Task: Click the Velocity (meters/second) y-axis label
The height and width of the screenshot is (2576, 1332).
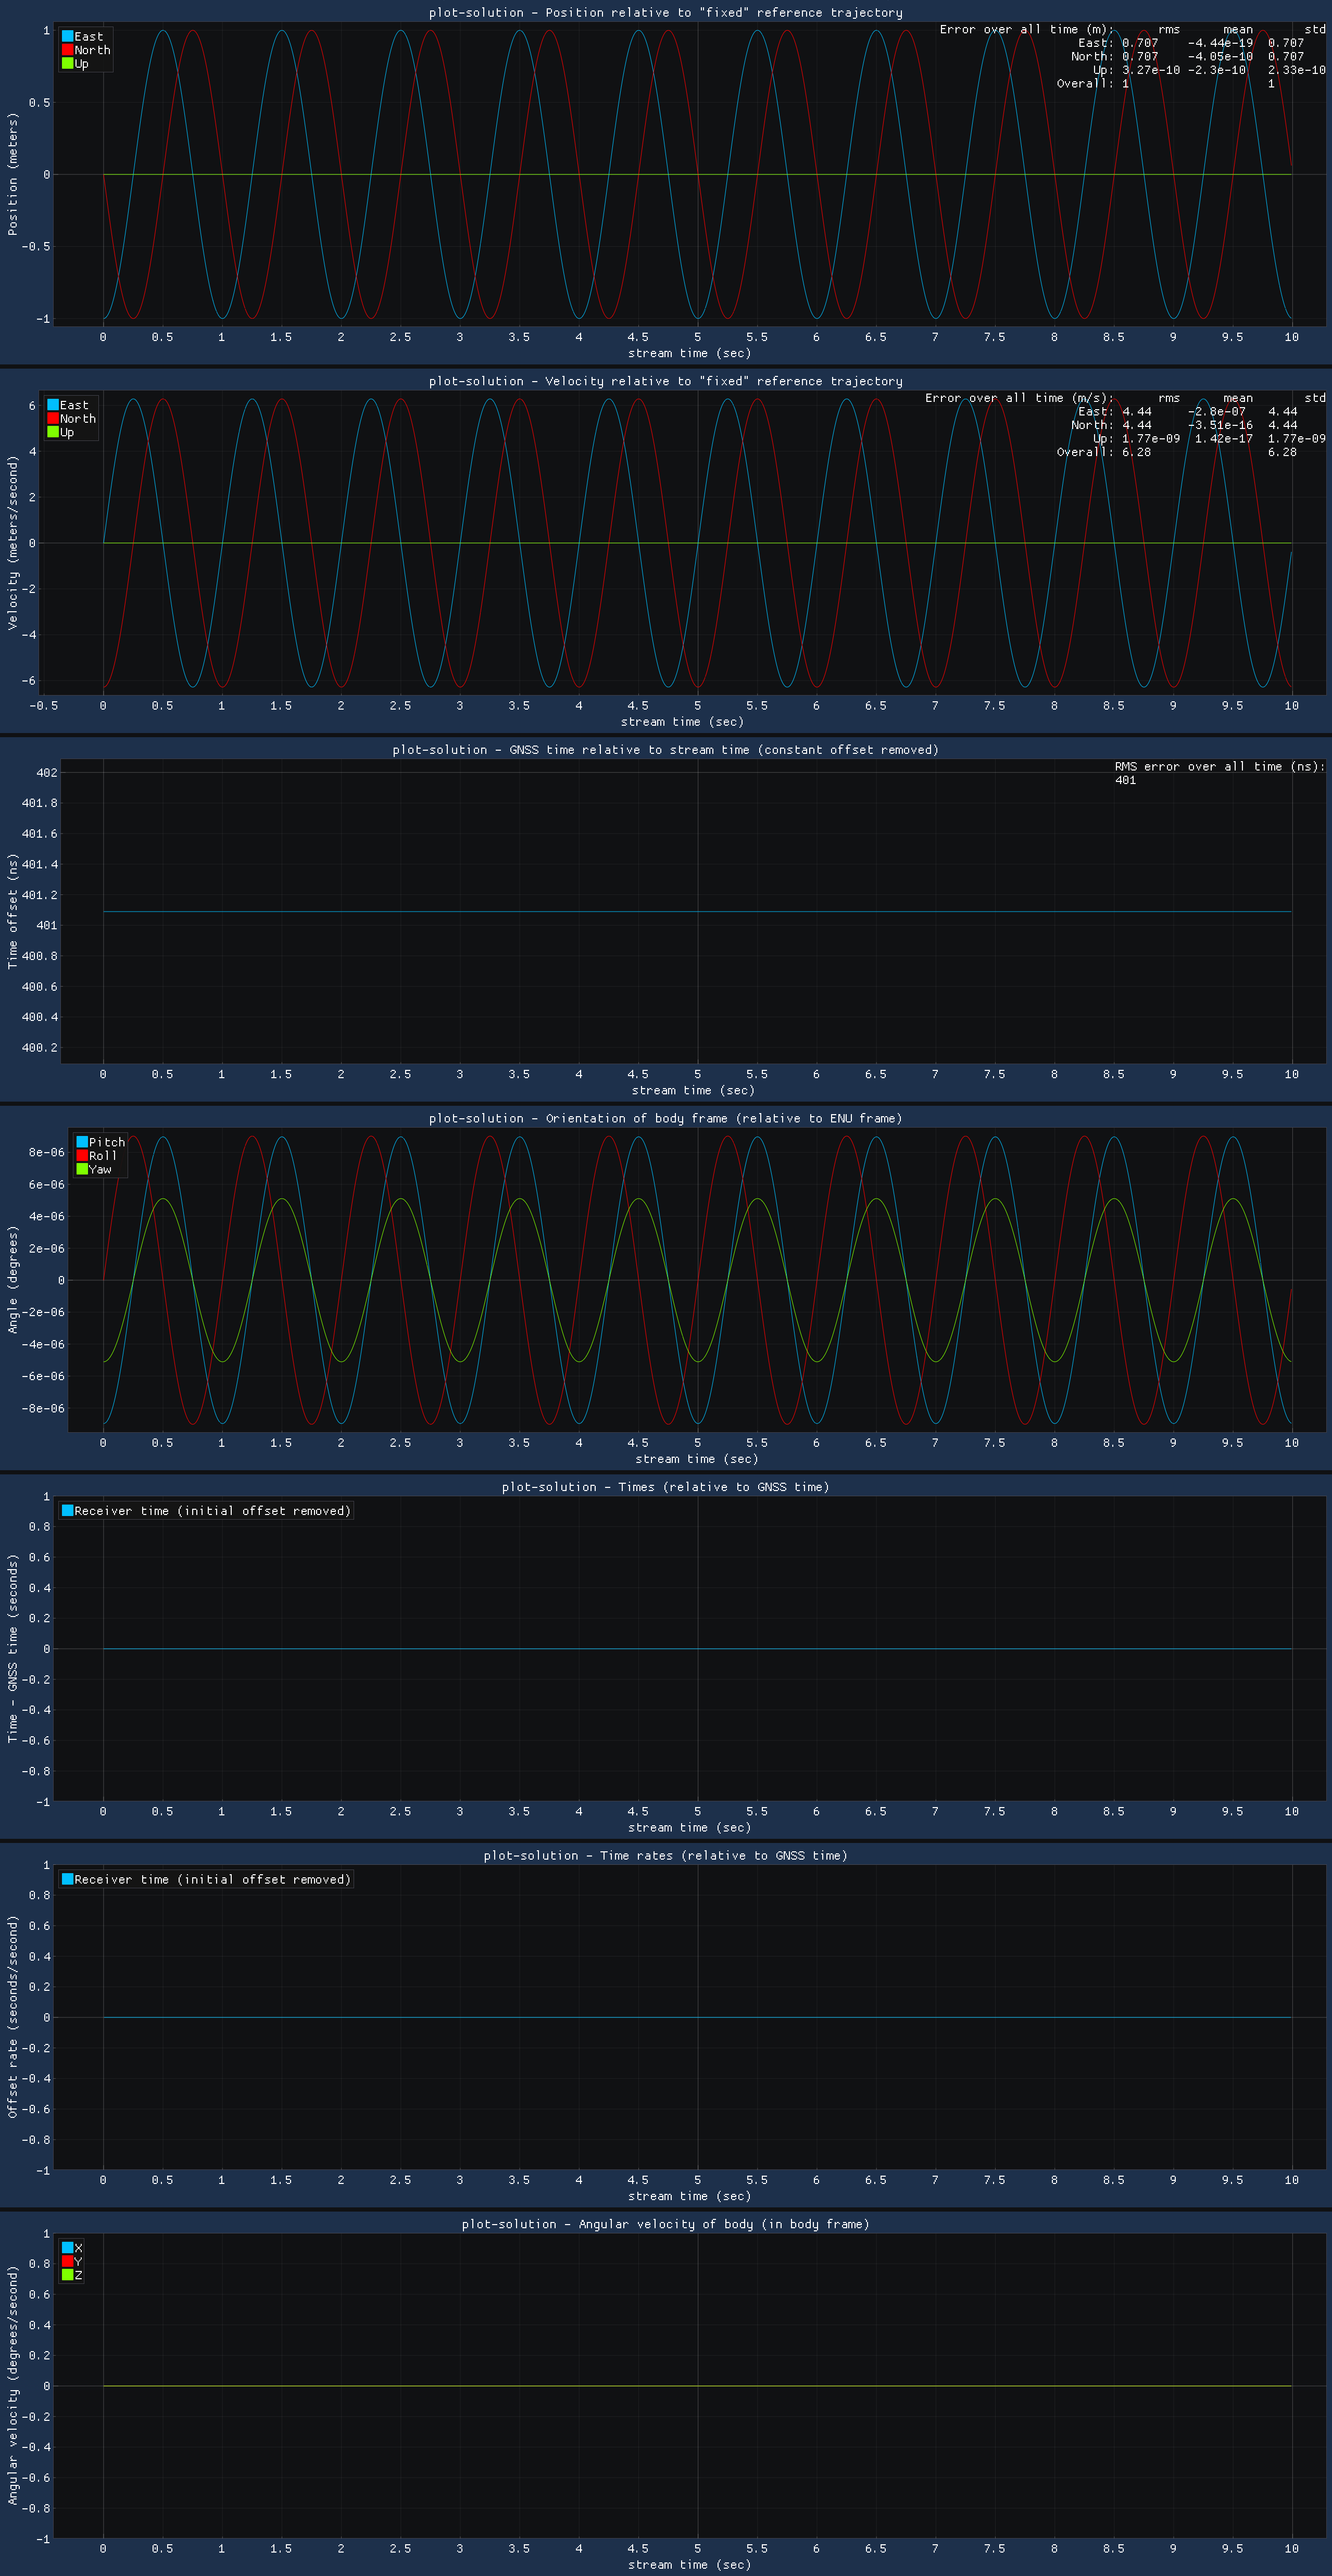Action: coord(13,543)
